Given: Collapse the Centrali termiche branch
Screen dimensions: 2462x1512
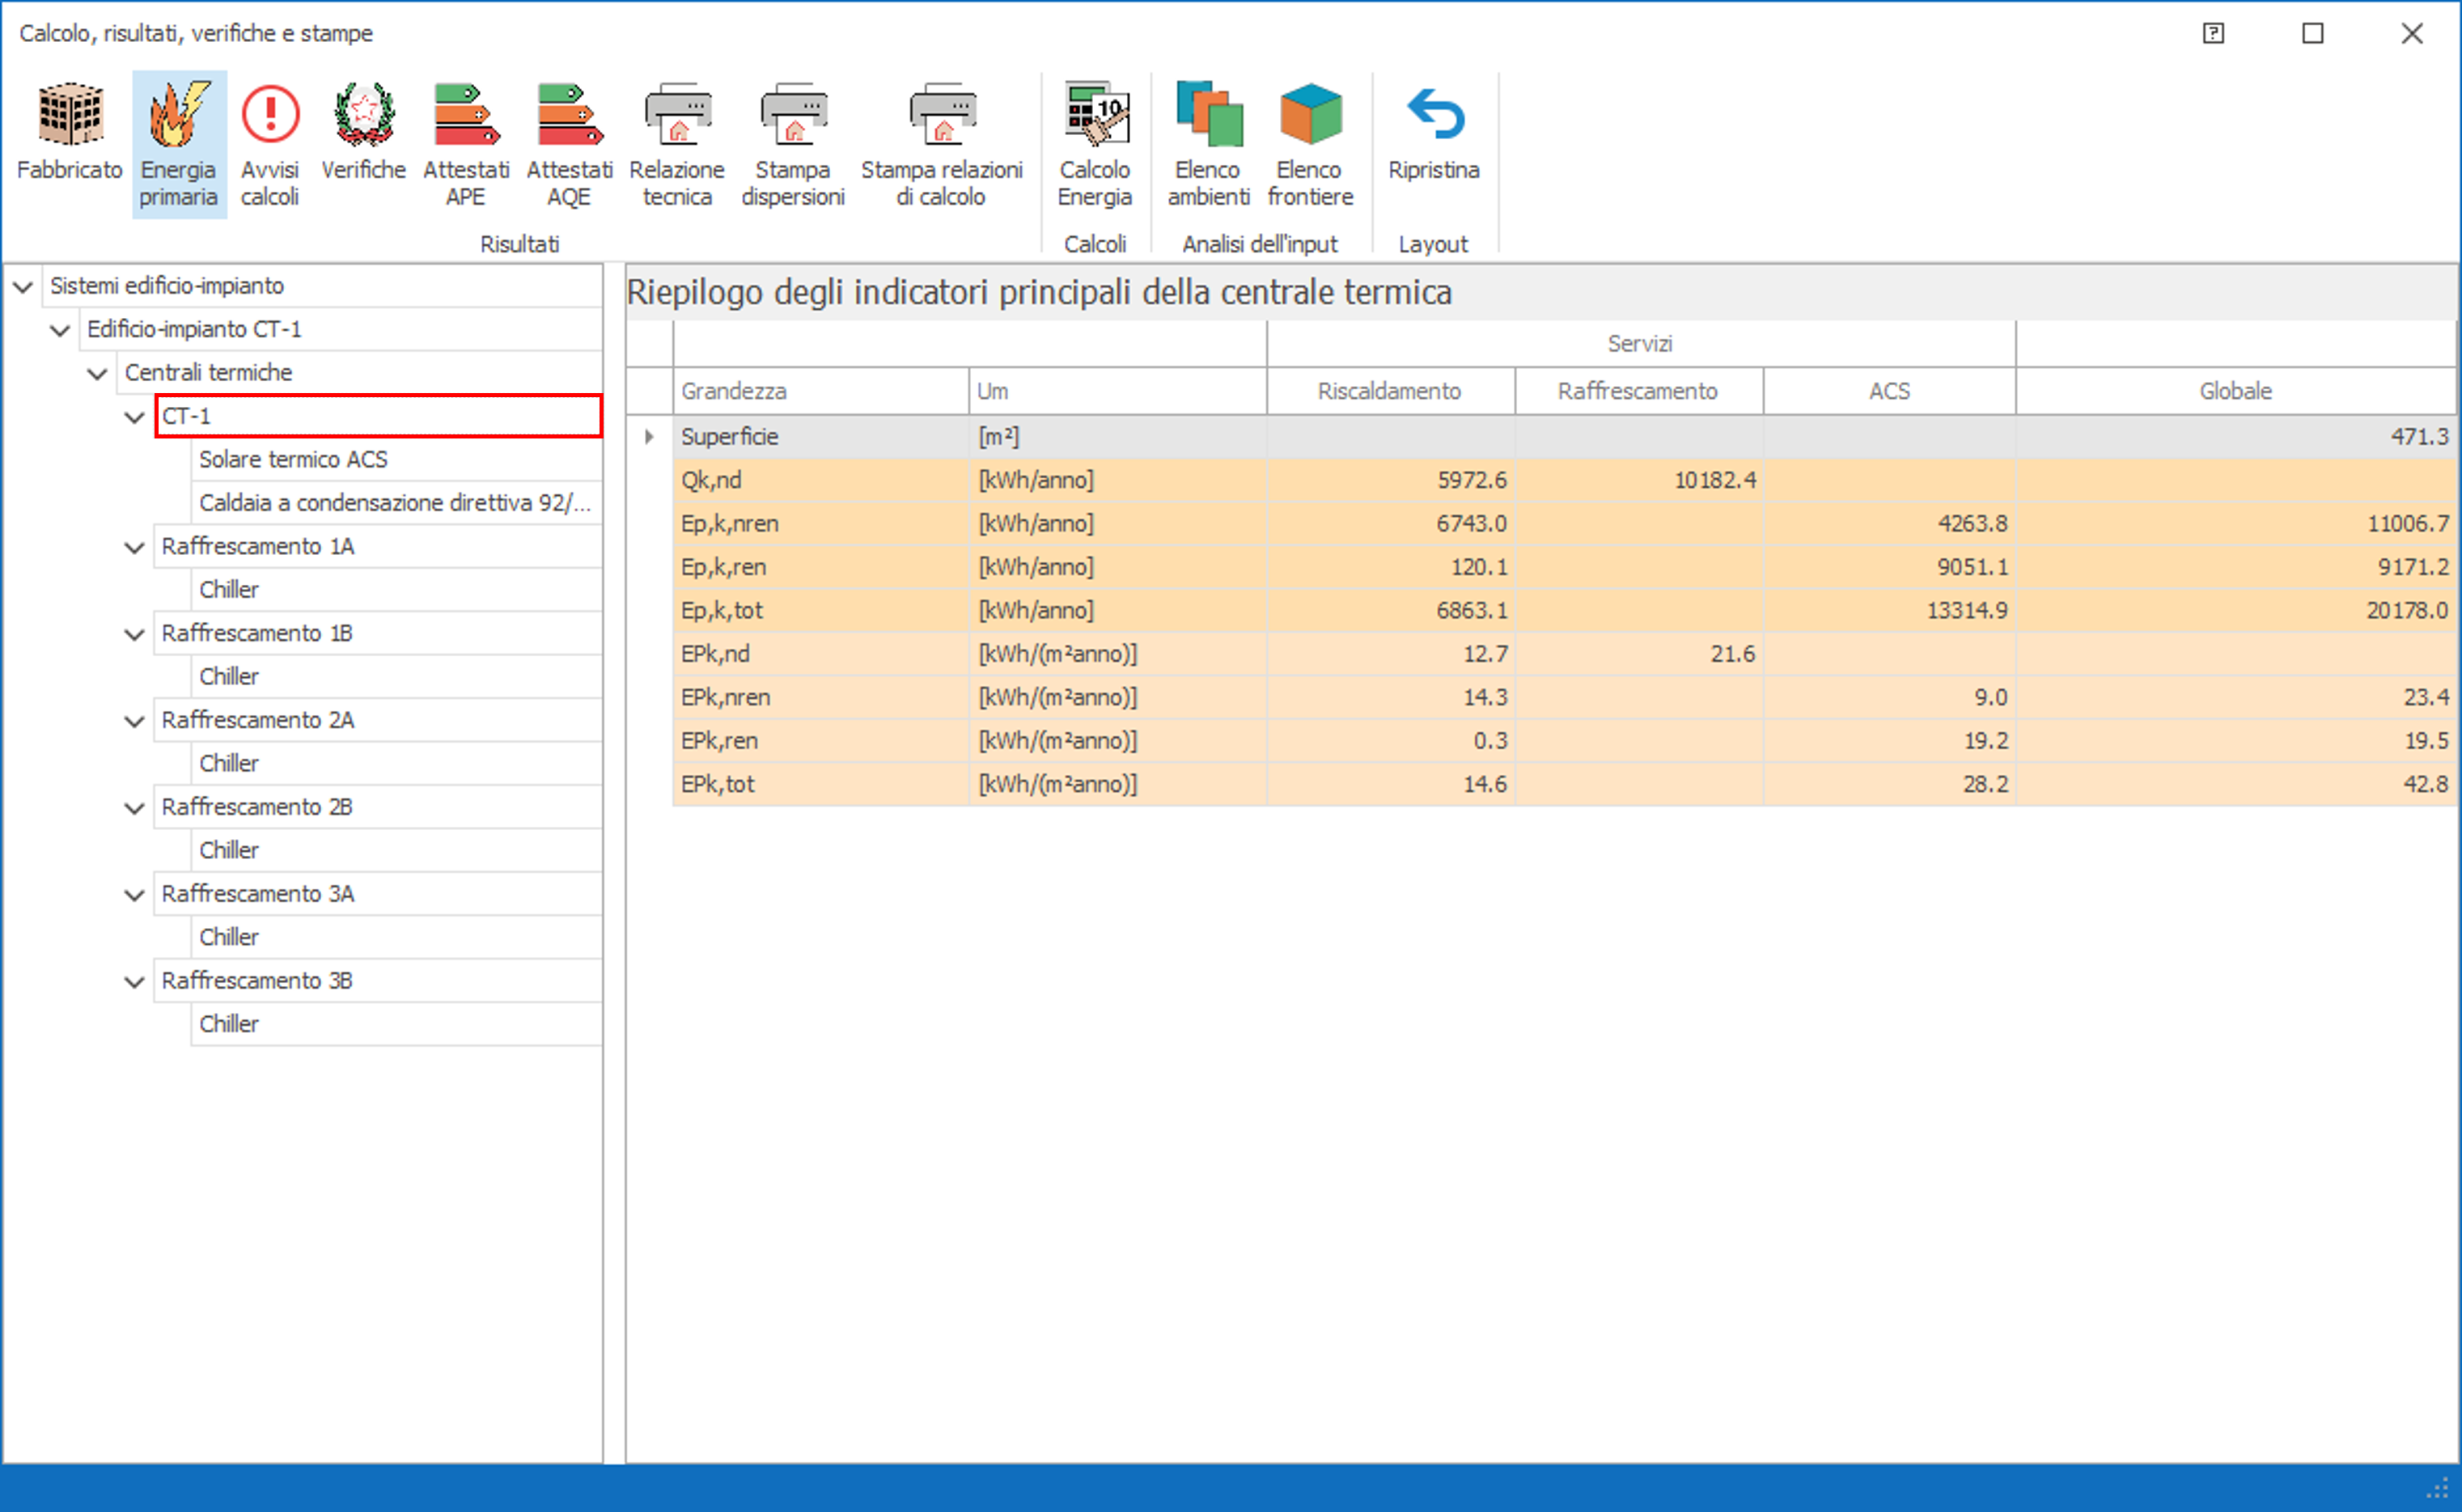Looking at the screenshot, I should [97, 374].
